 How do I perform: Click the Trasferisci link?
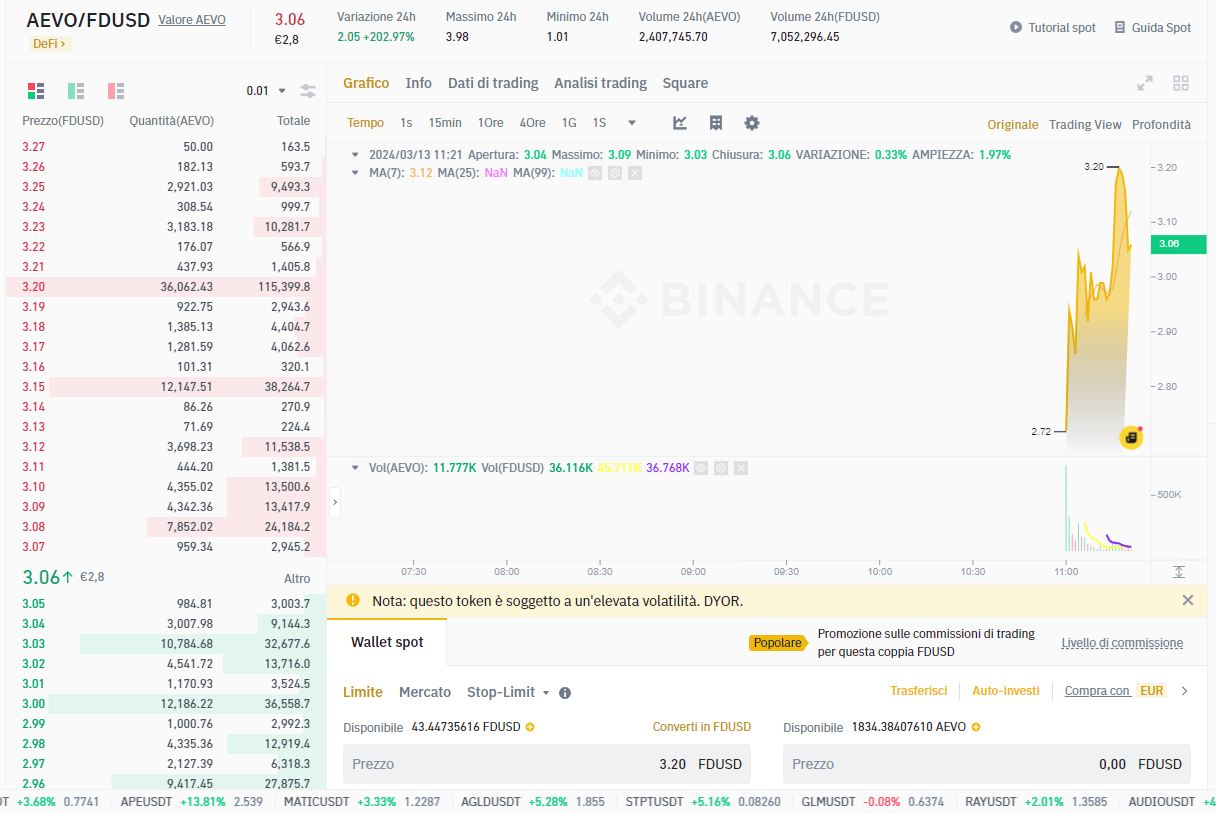click(x=918, y=691)
